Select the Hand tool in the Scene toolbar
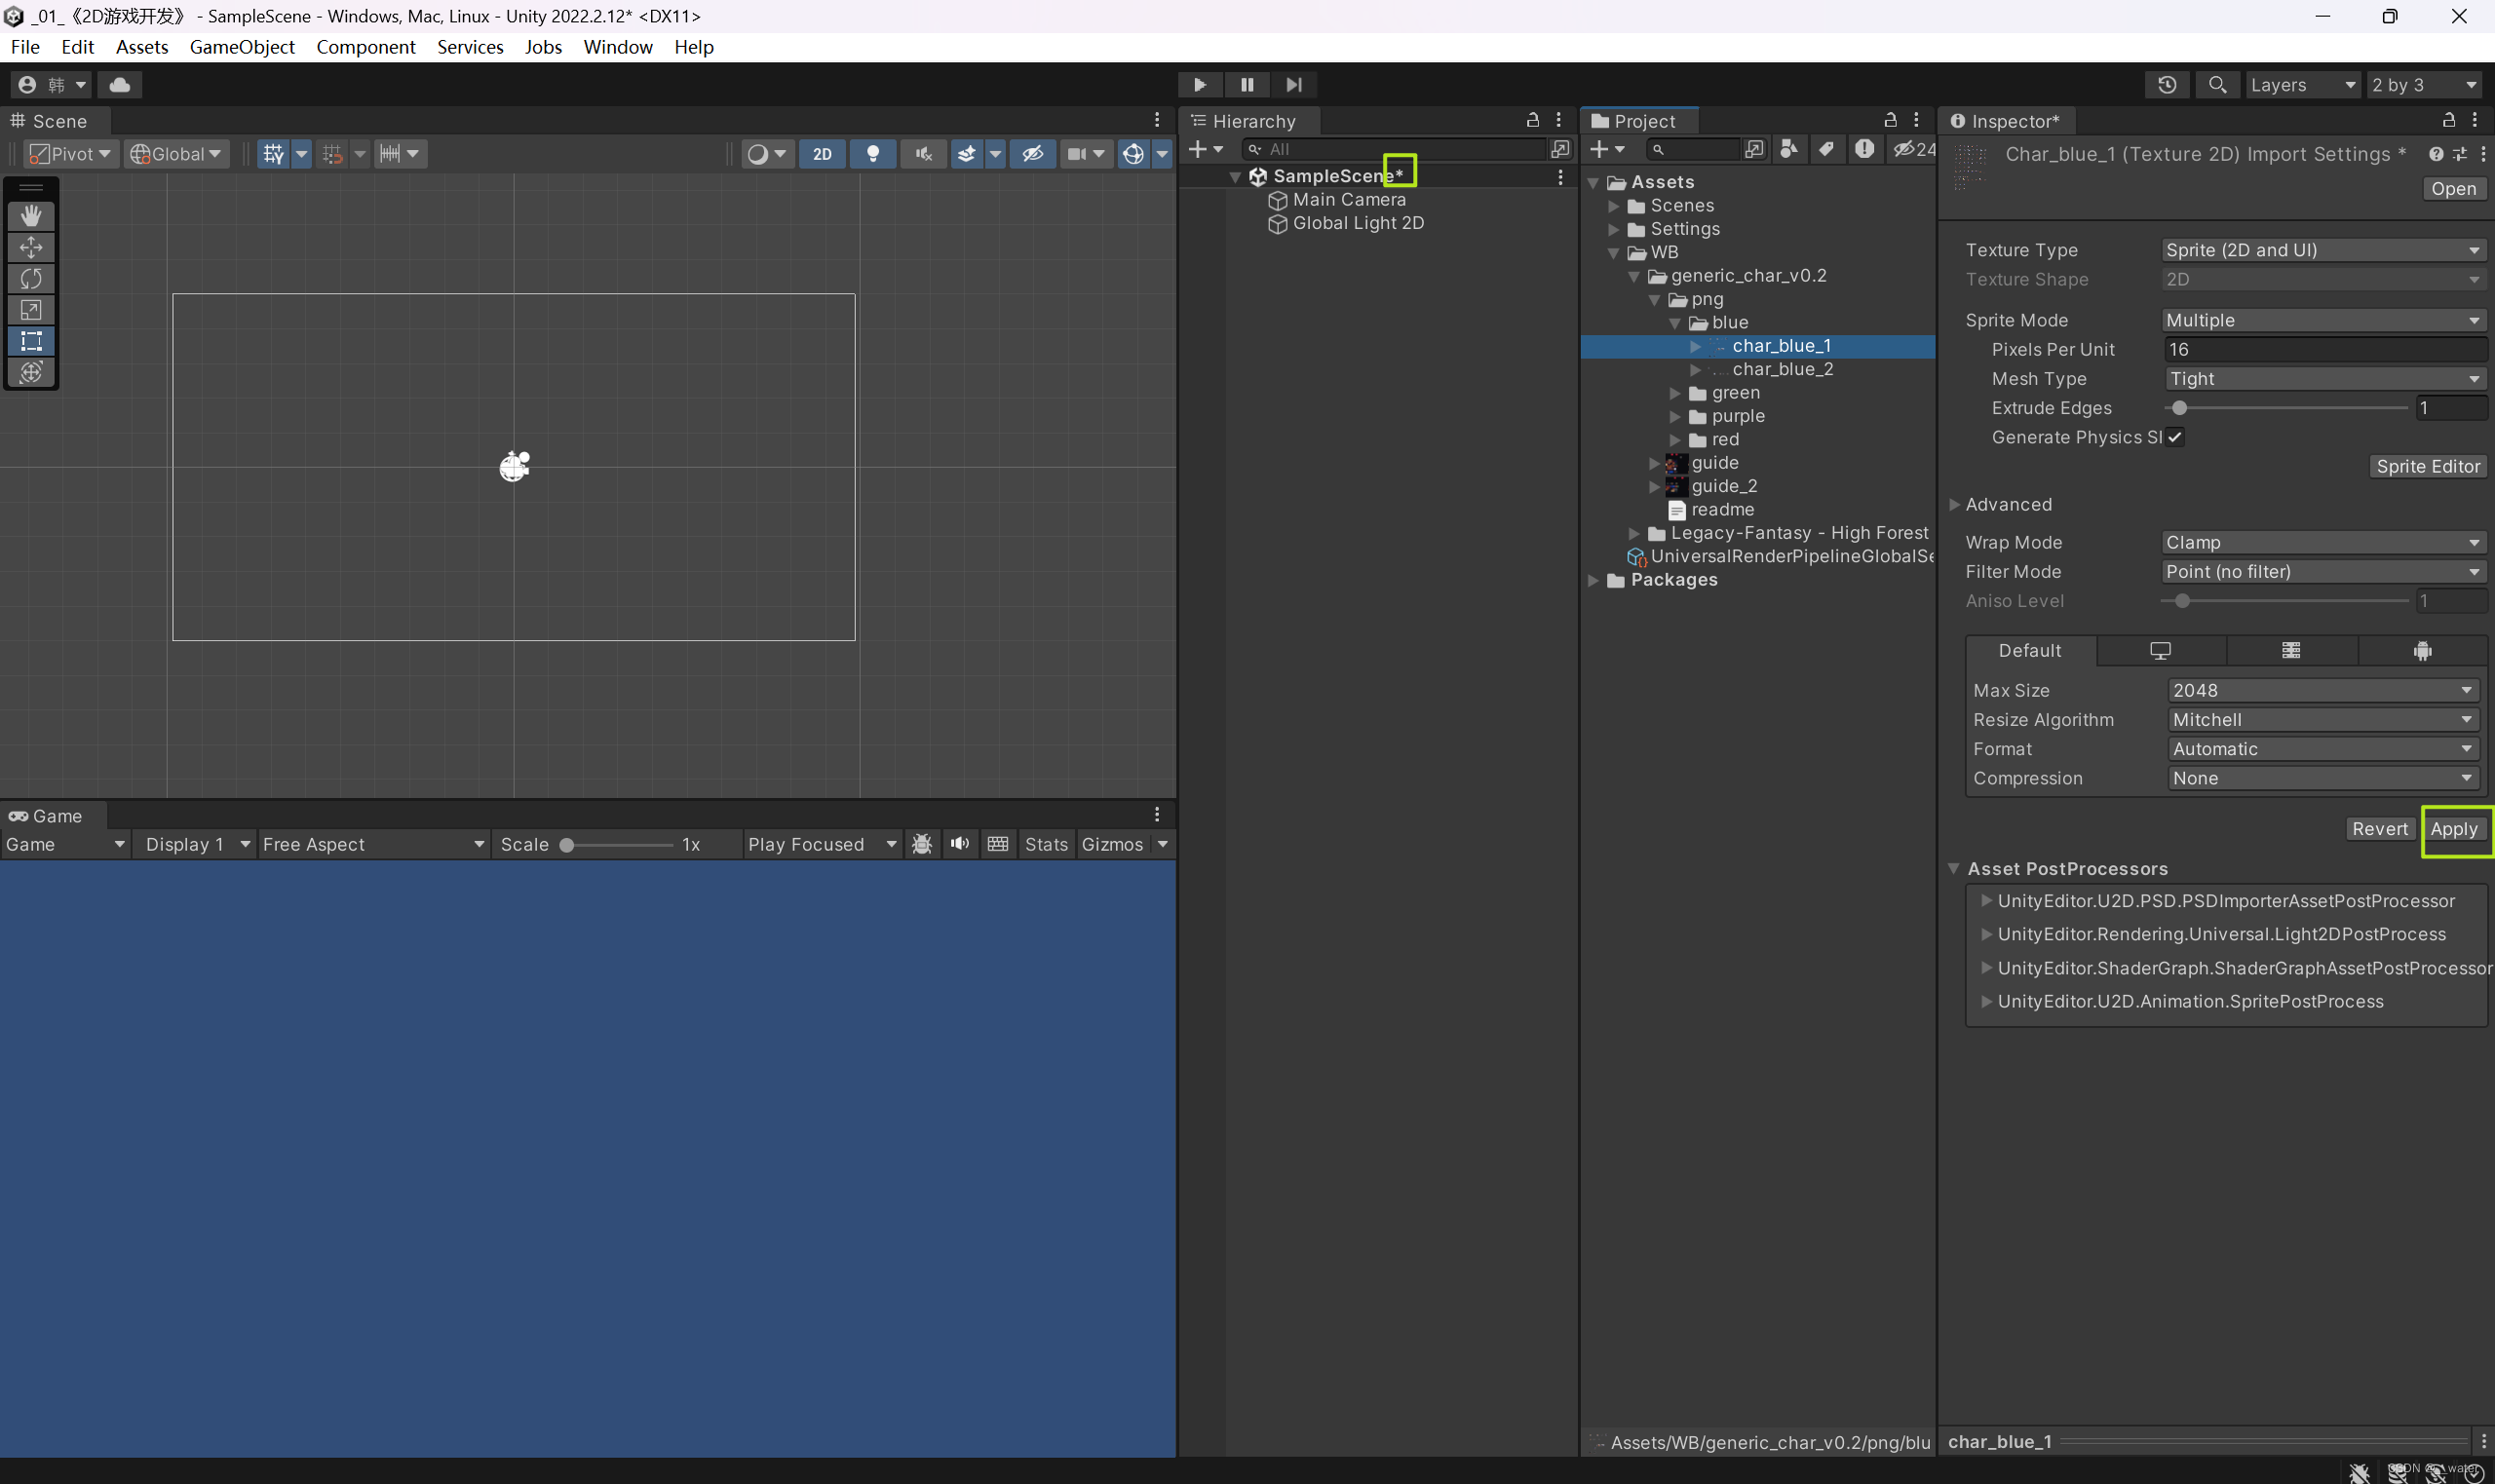Image resolution: width=2495 pixels, height=1484 pixels. (x=32, y=215)
